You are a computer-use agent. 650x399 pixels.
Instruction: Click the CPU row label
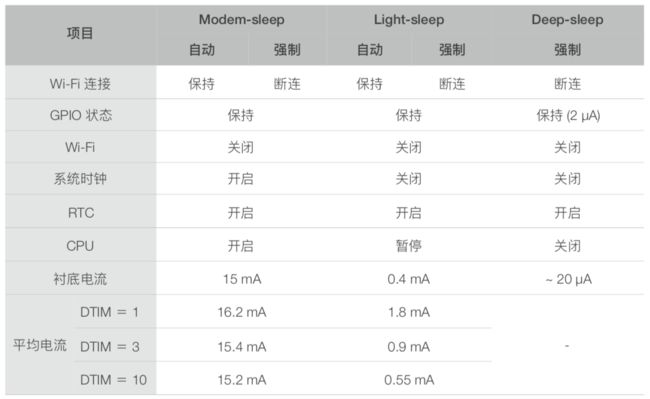tap(80, 246)
